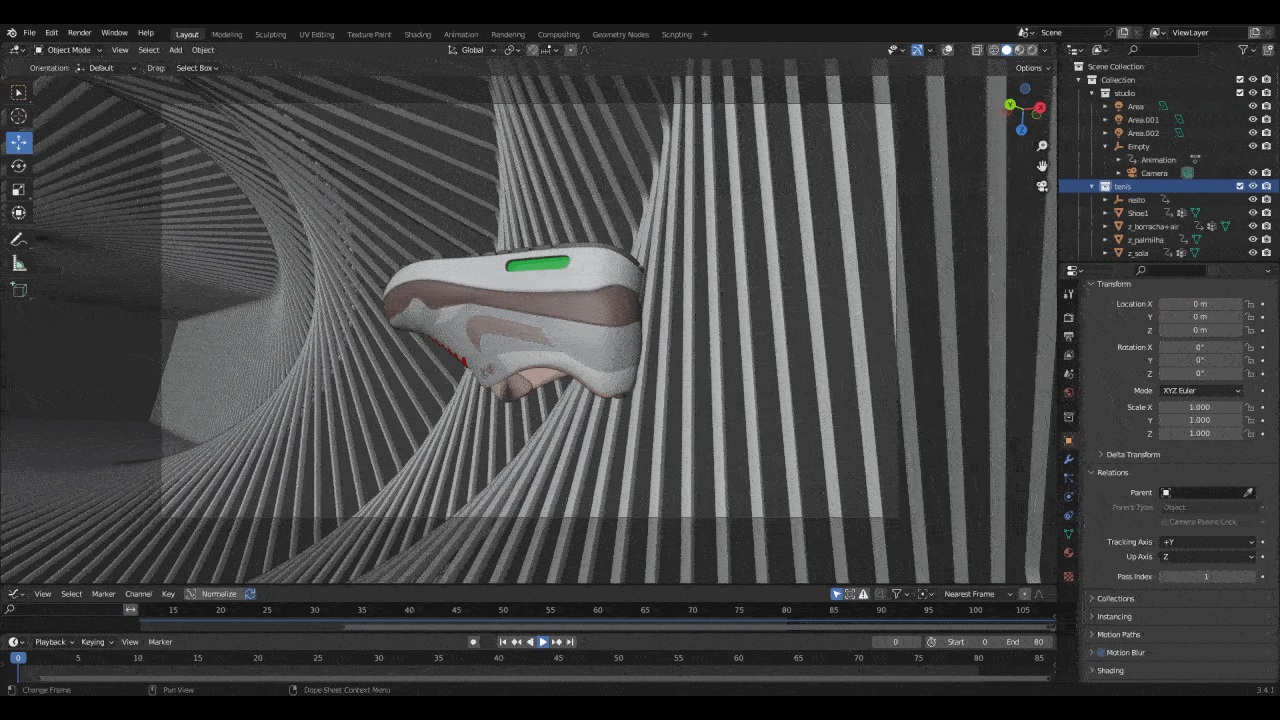Open the Object properties orange square tab
The image size is (1280, 720).
(x=1068, y=440)
